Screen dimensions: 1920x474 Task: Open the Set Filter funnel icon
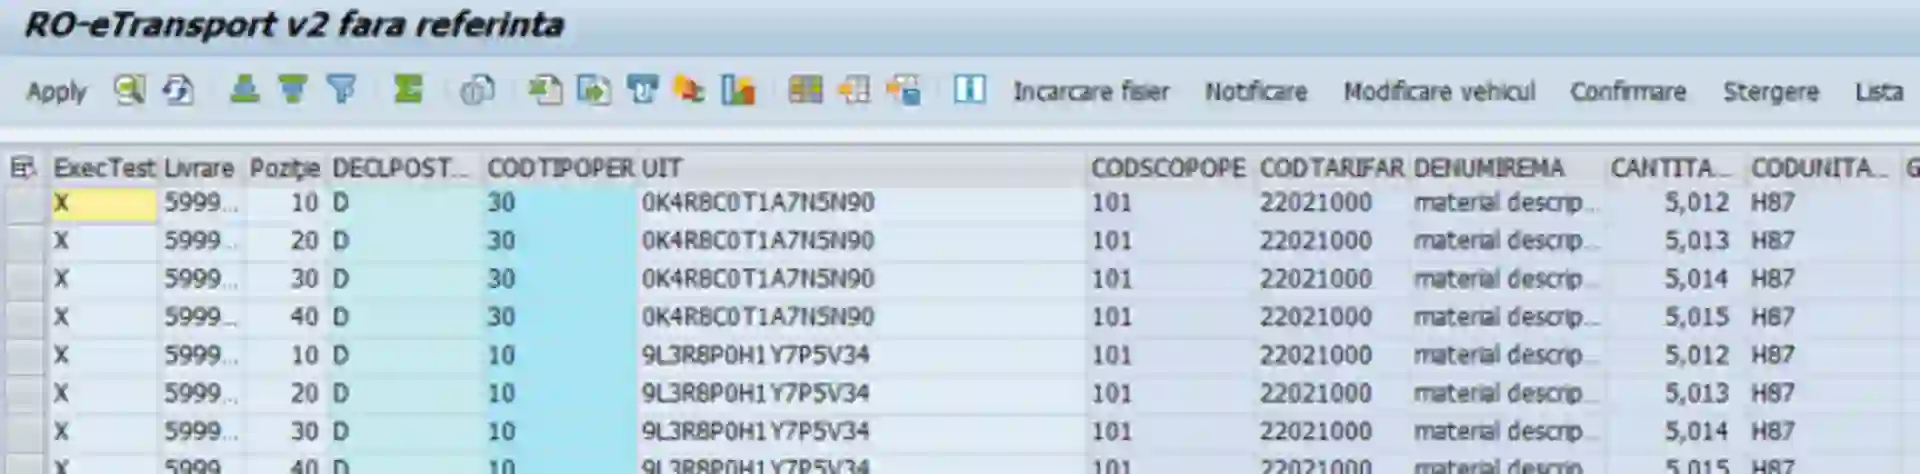[342, 91]
